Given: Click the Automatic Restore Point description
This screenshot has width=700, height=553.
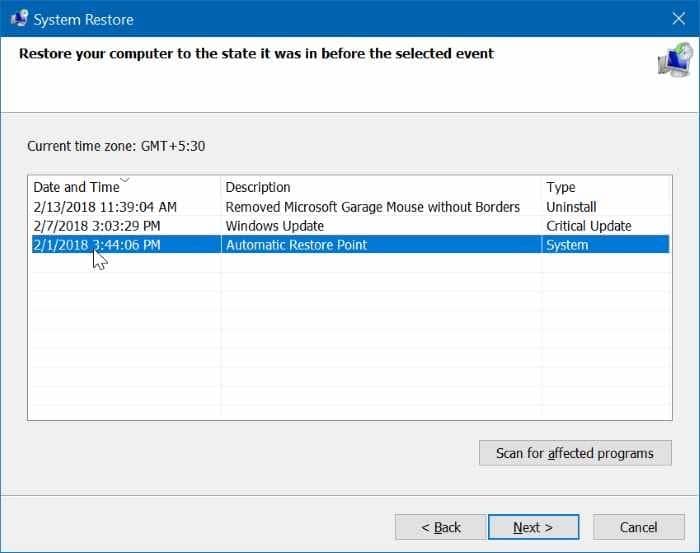Looking at the screenshot, I should point(296,245).
